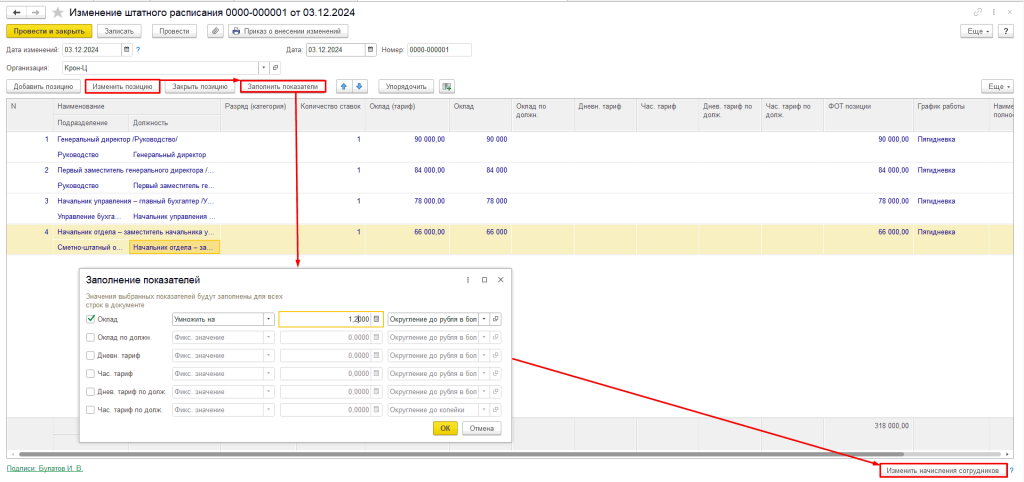
Task: Open the Еще menu above the table
Action: (996, 86)
